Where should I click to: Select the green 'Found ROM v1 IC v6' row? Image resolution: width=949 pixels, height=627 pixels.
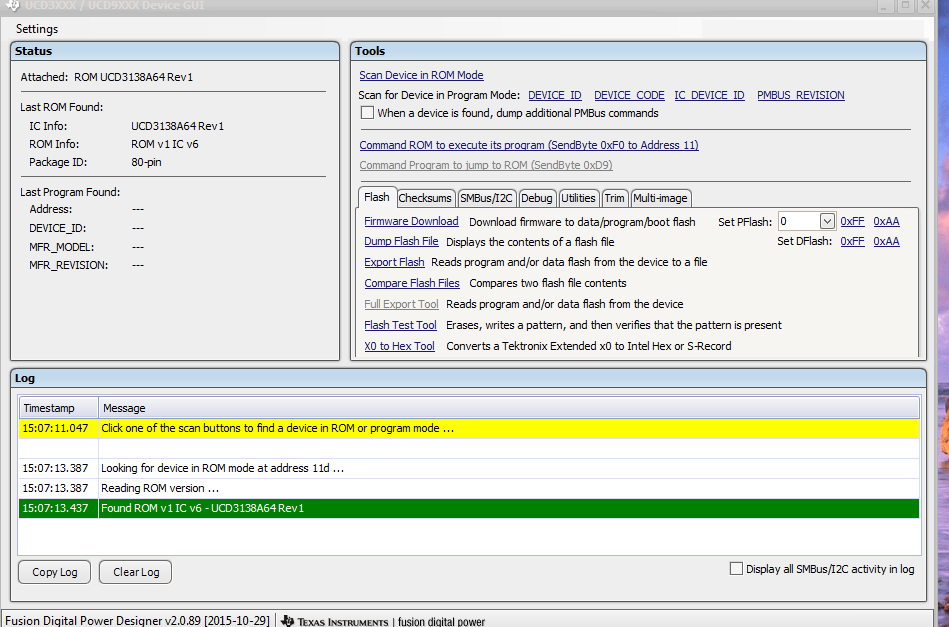tap(469, 508)
